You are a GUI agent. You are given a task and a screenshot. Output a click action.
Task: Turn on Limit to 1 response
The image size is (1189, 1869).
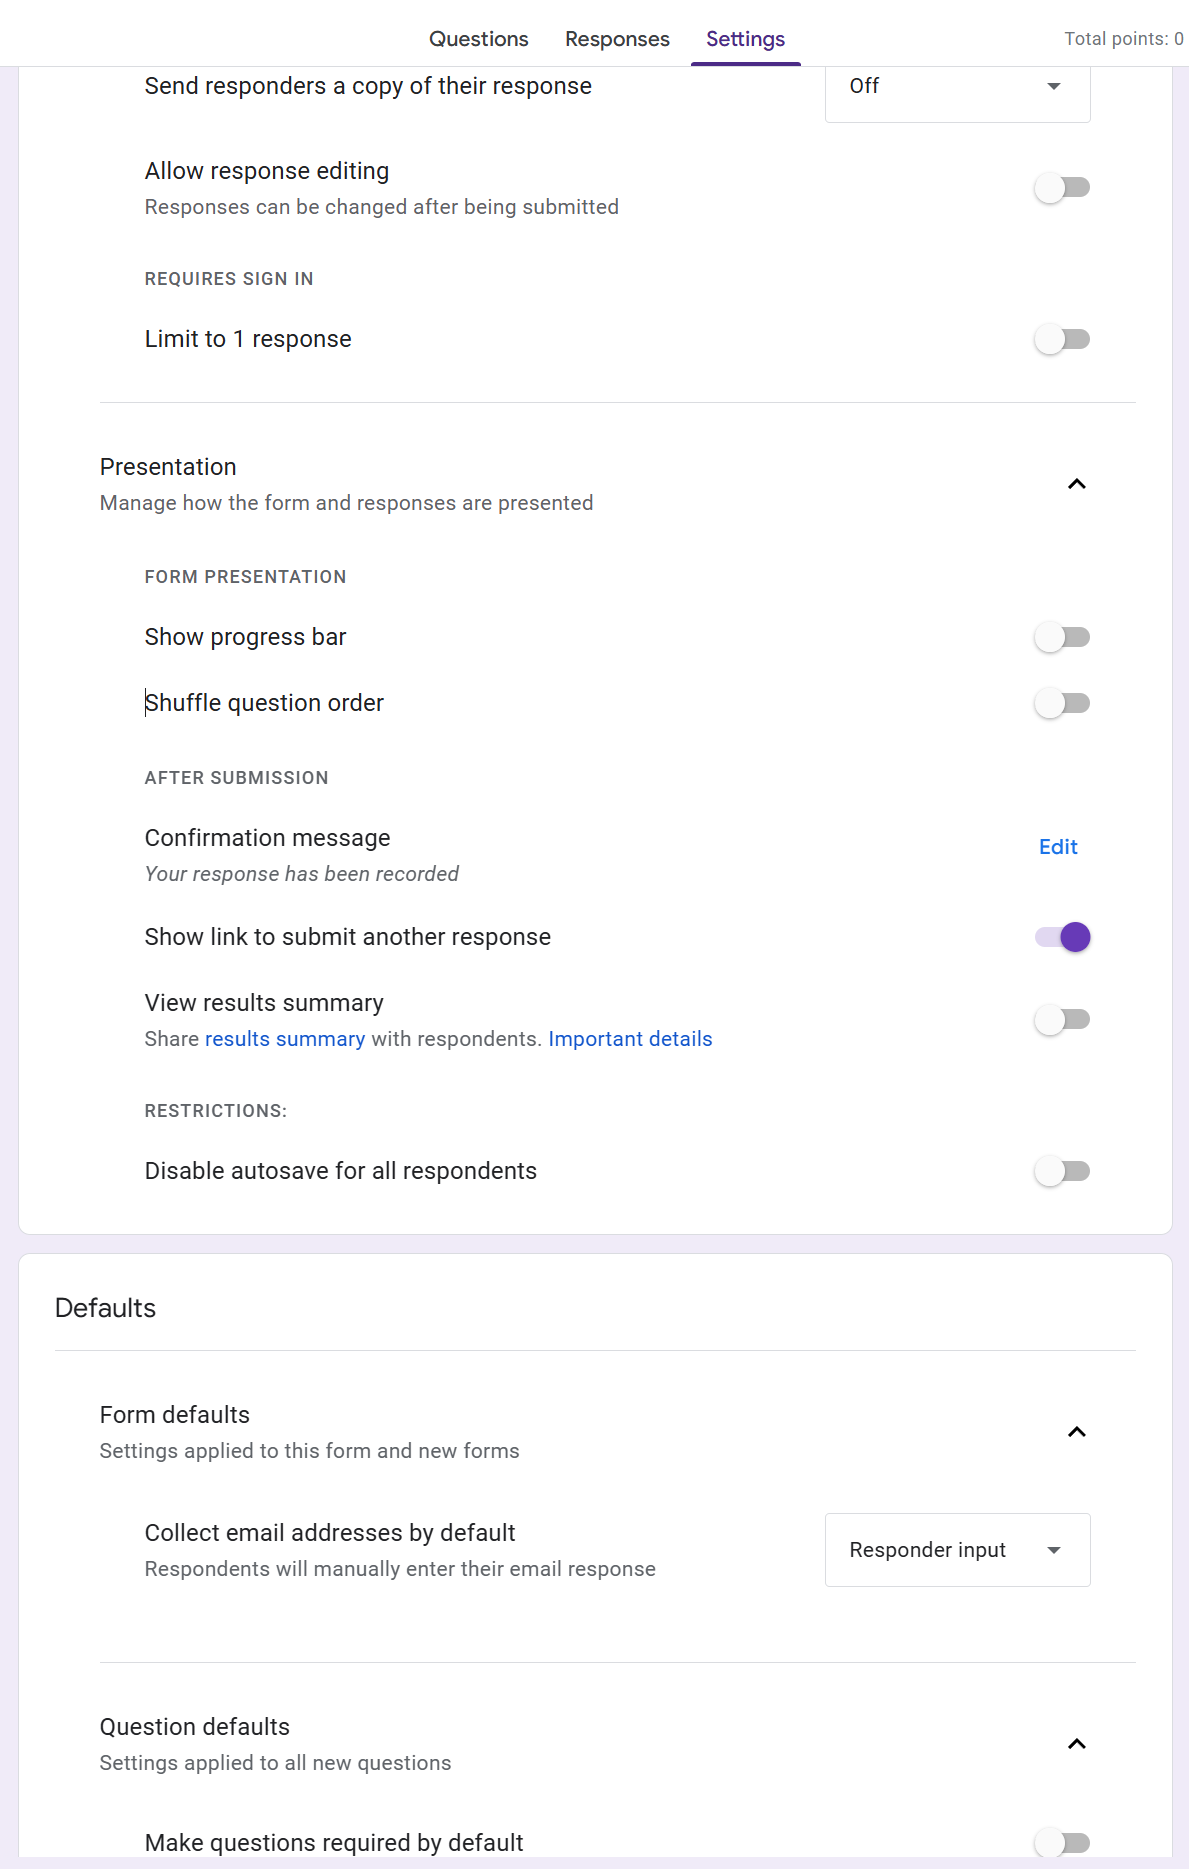(x=1062, y=340)
